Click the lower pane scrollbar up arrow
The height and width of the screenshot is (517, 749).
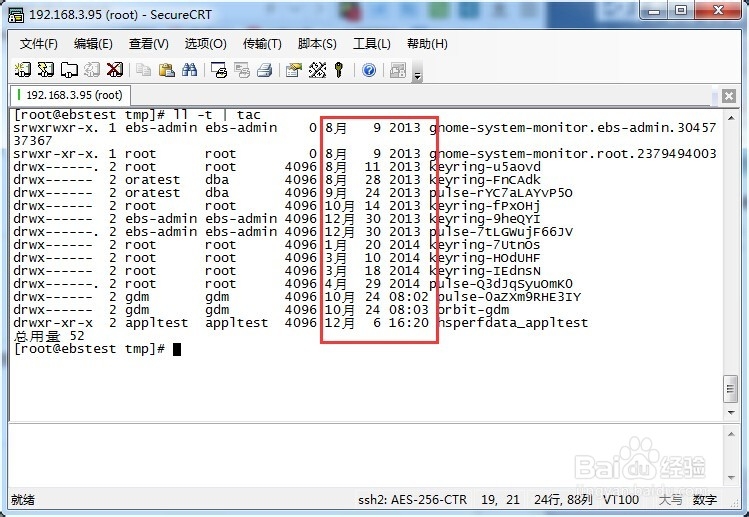tap(731, 434)
